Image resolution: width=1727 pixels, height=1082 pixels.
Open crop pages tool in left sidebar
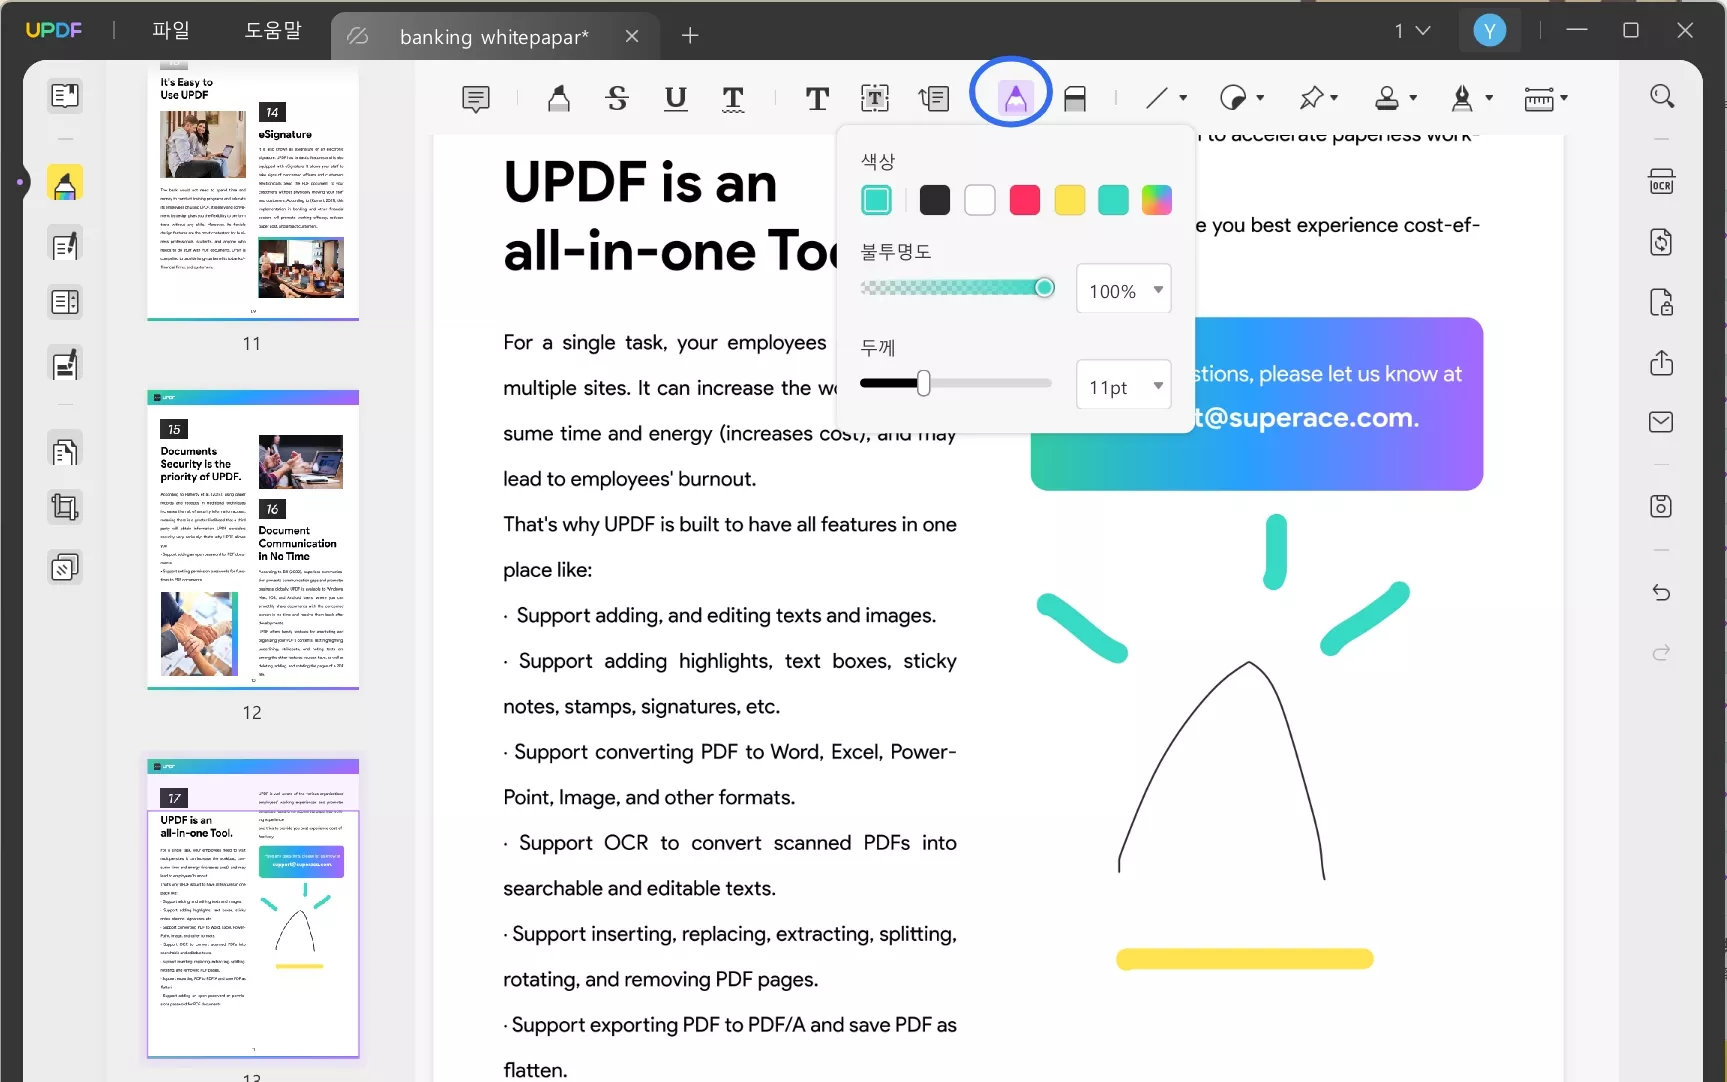point(65,508)
